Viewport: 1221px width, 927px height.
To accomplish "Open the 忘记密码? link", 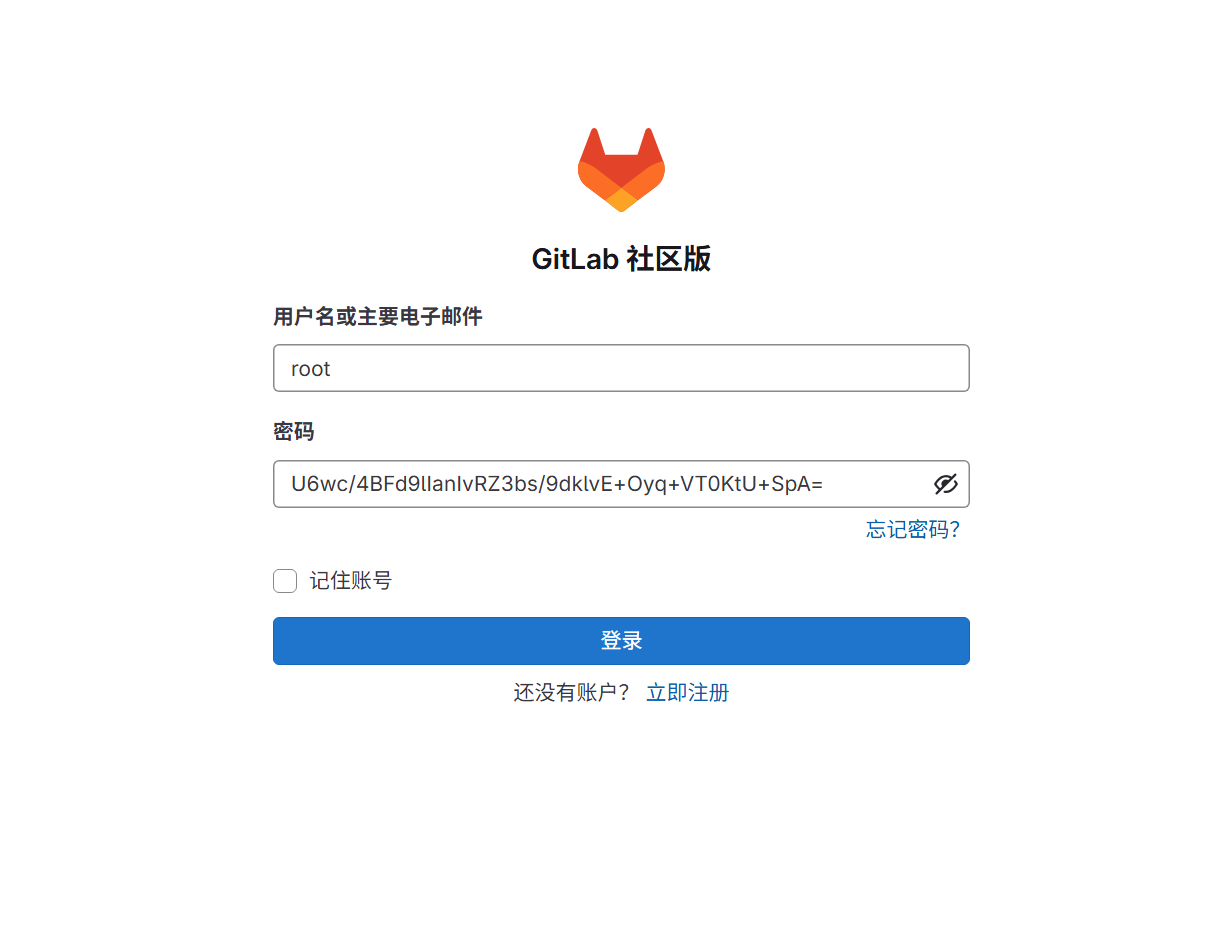I will coord(913,530).
